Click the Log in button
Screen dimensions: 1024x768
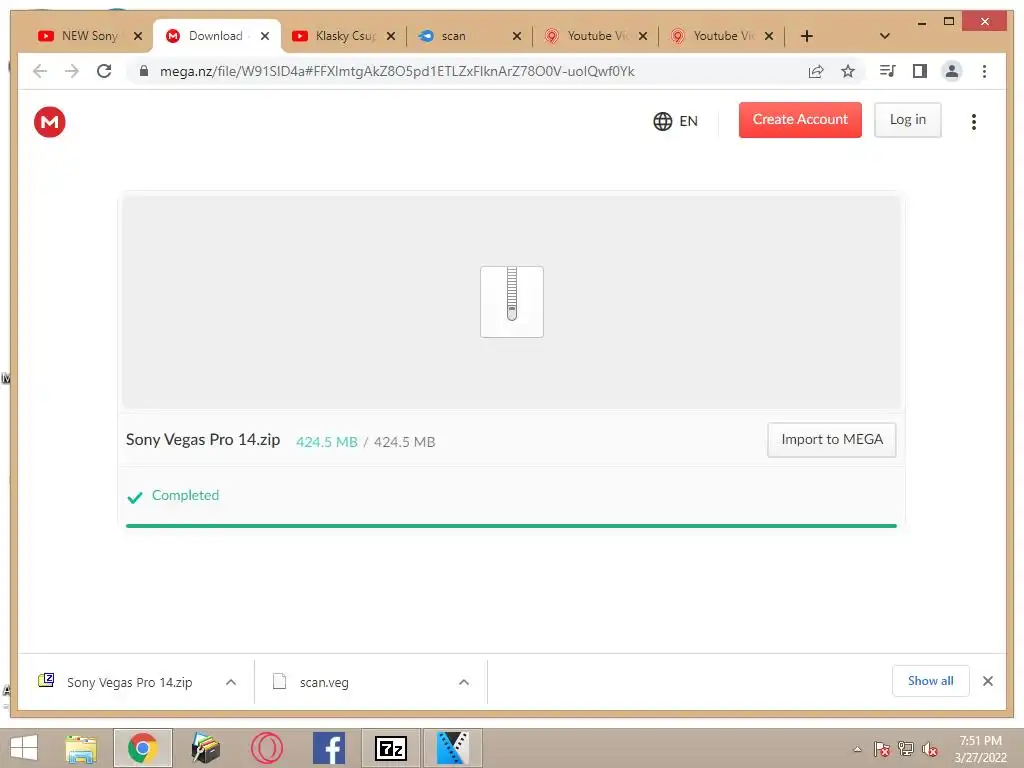click(908, 120)
